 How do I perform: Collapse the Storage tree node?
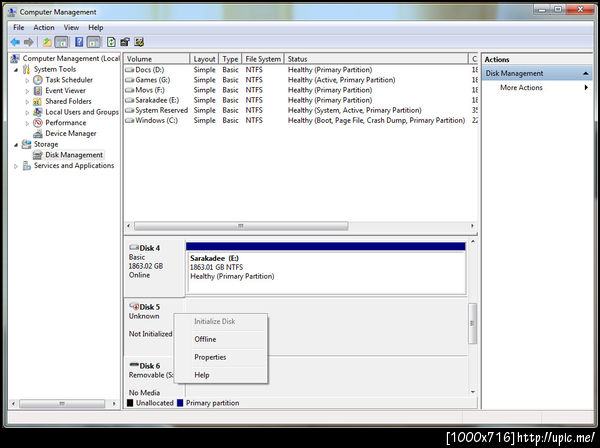16,145
